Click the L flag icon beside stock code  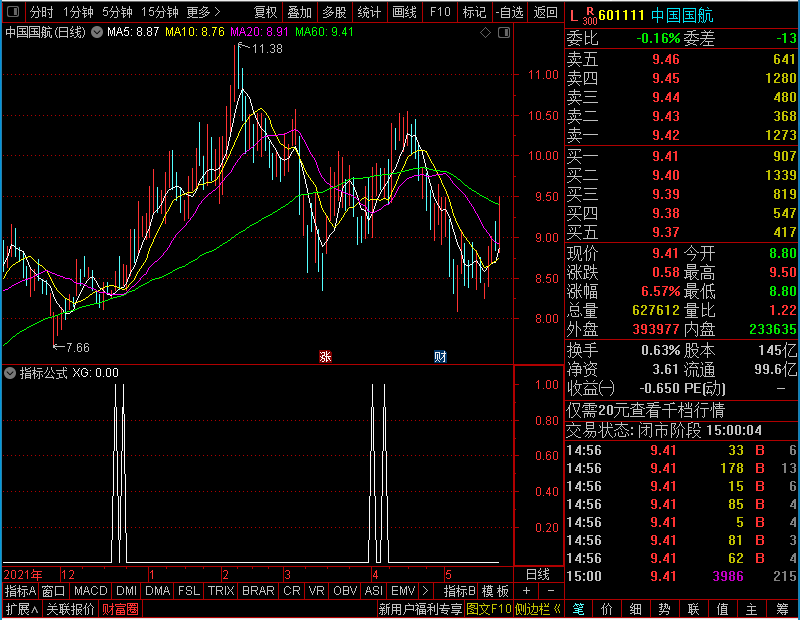pos(574,16)
